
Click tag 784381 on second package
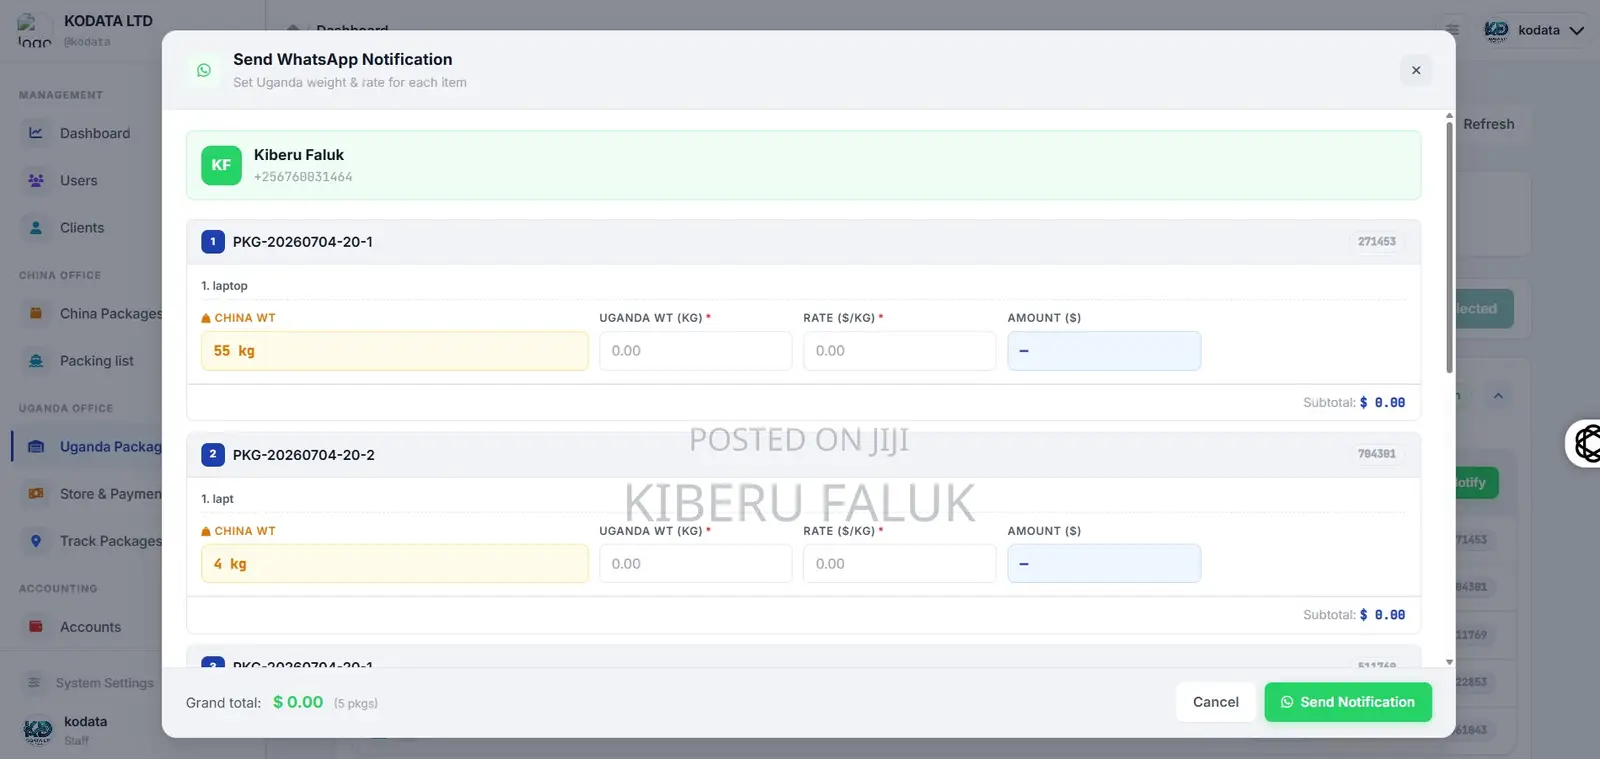pyautogui.click(x=1377, y=454)
